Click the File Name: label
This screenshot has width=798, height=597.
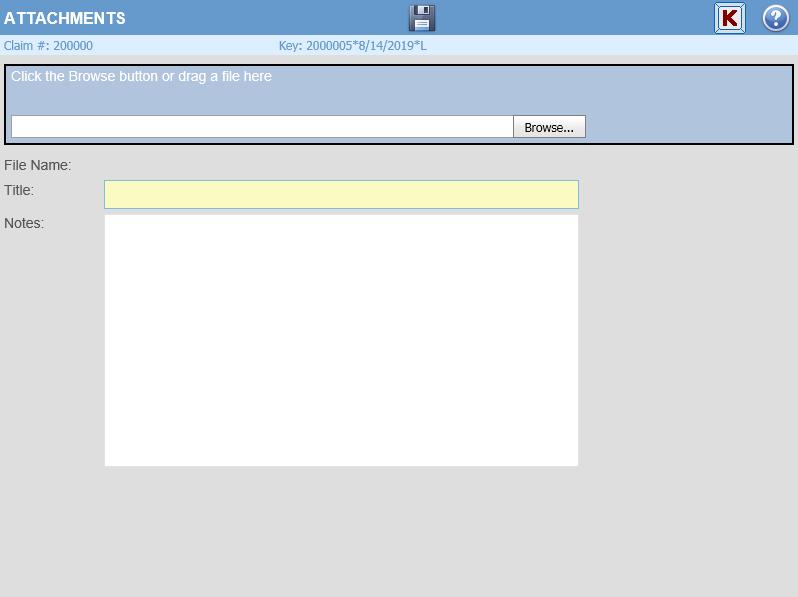(x=38, y=165)
